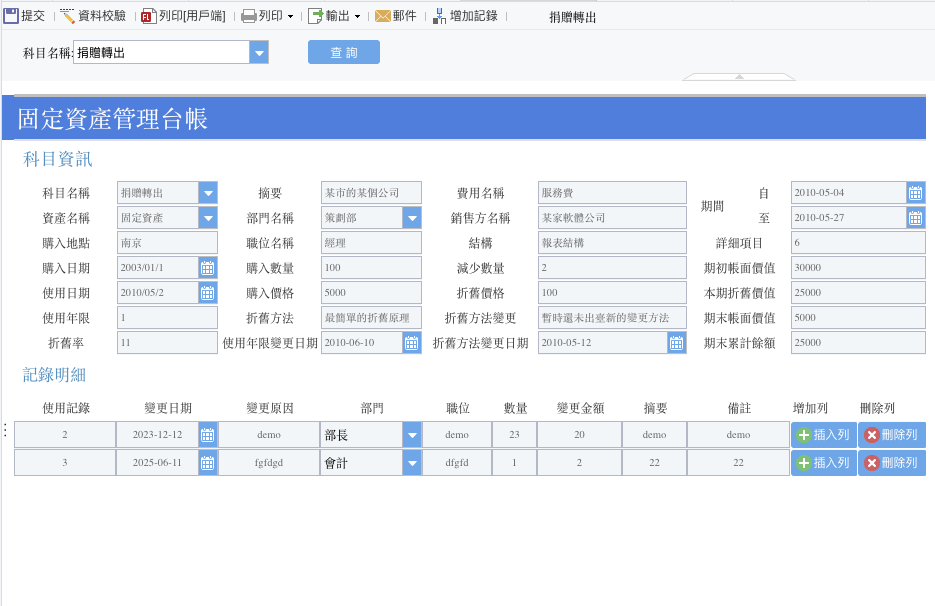The image size is (935, 606).
Task: Open the calendar for the 2025-06-11 row
Action: [208, 463]
